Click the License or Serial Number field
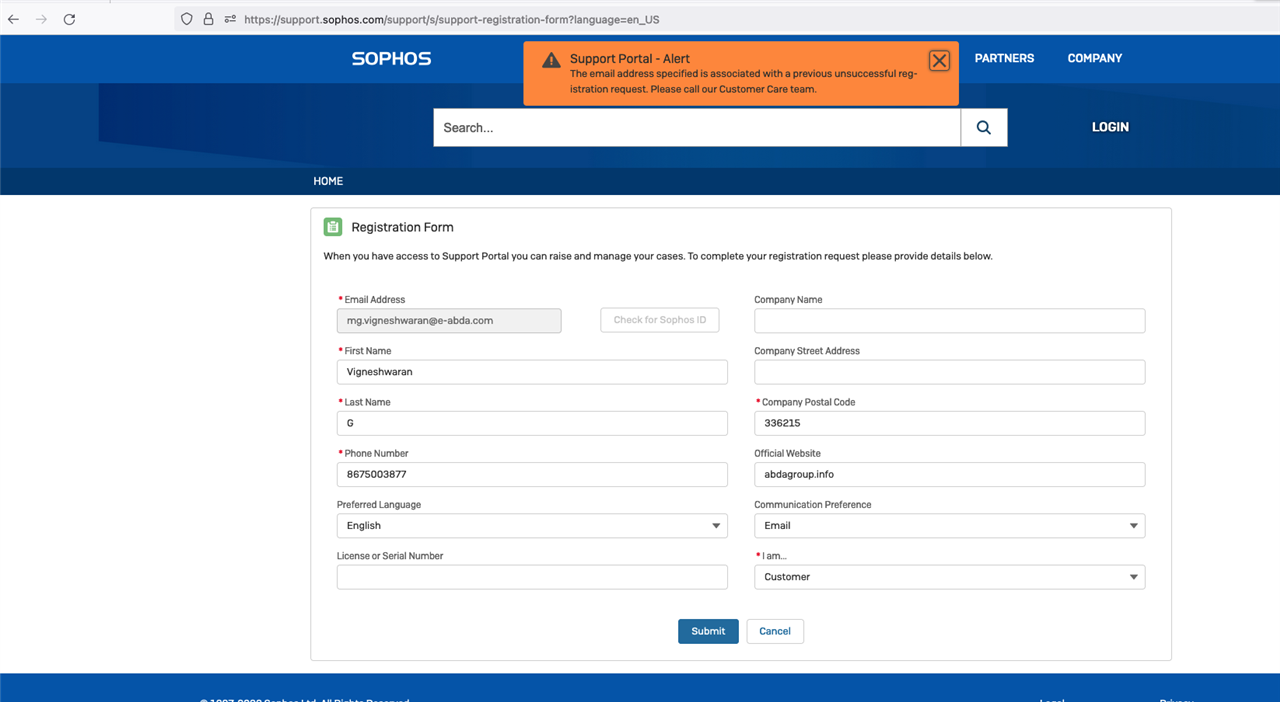1280x702 pixels. pyautogui.click(x=532, y=577)
